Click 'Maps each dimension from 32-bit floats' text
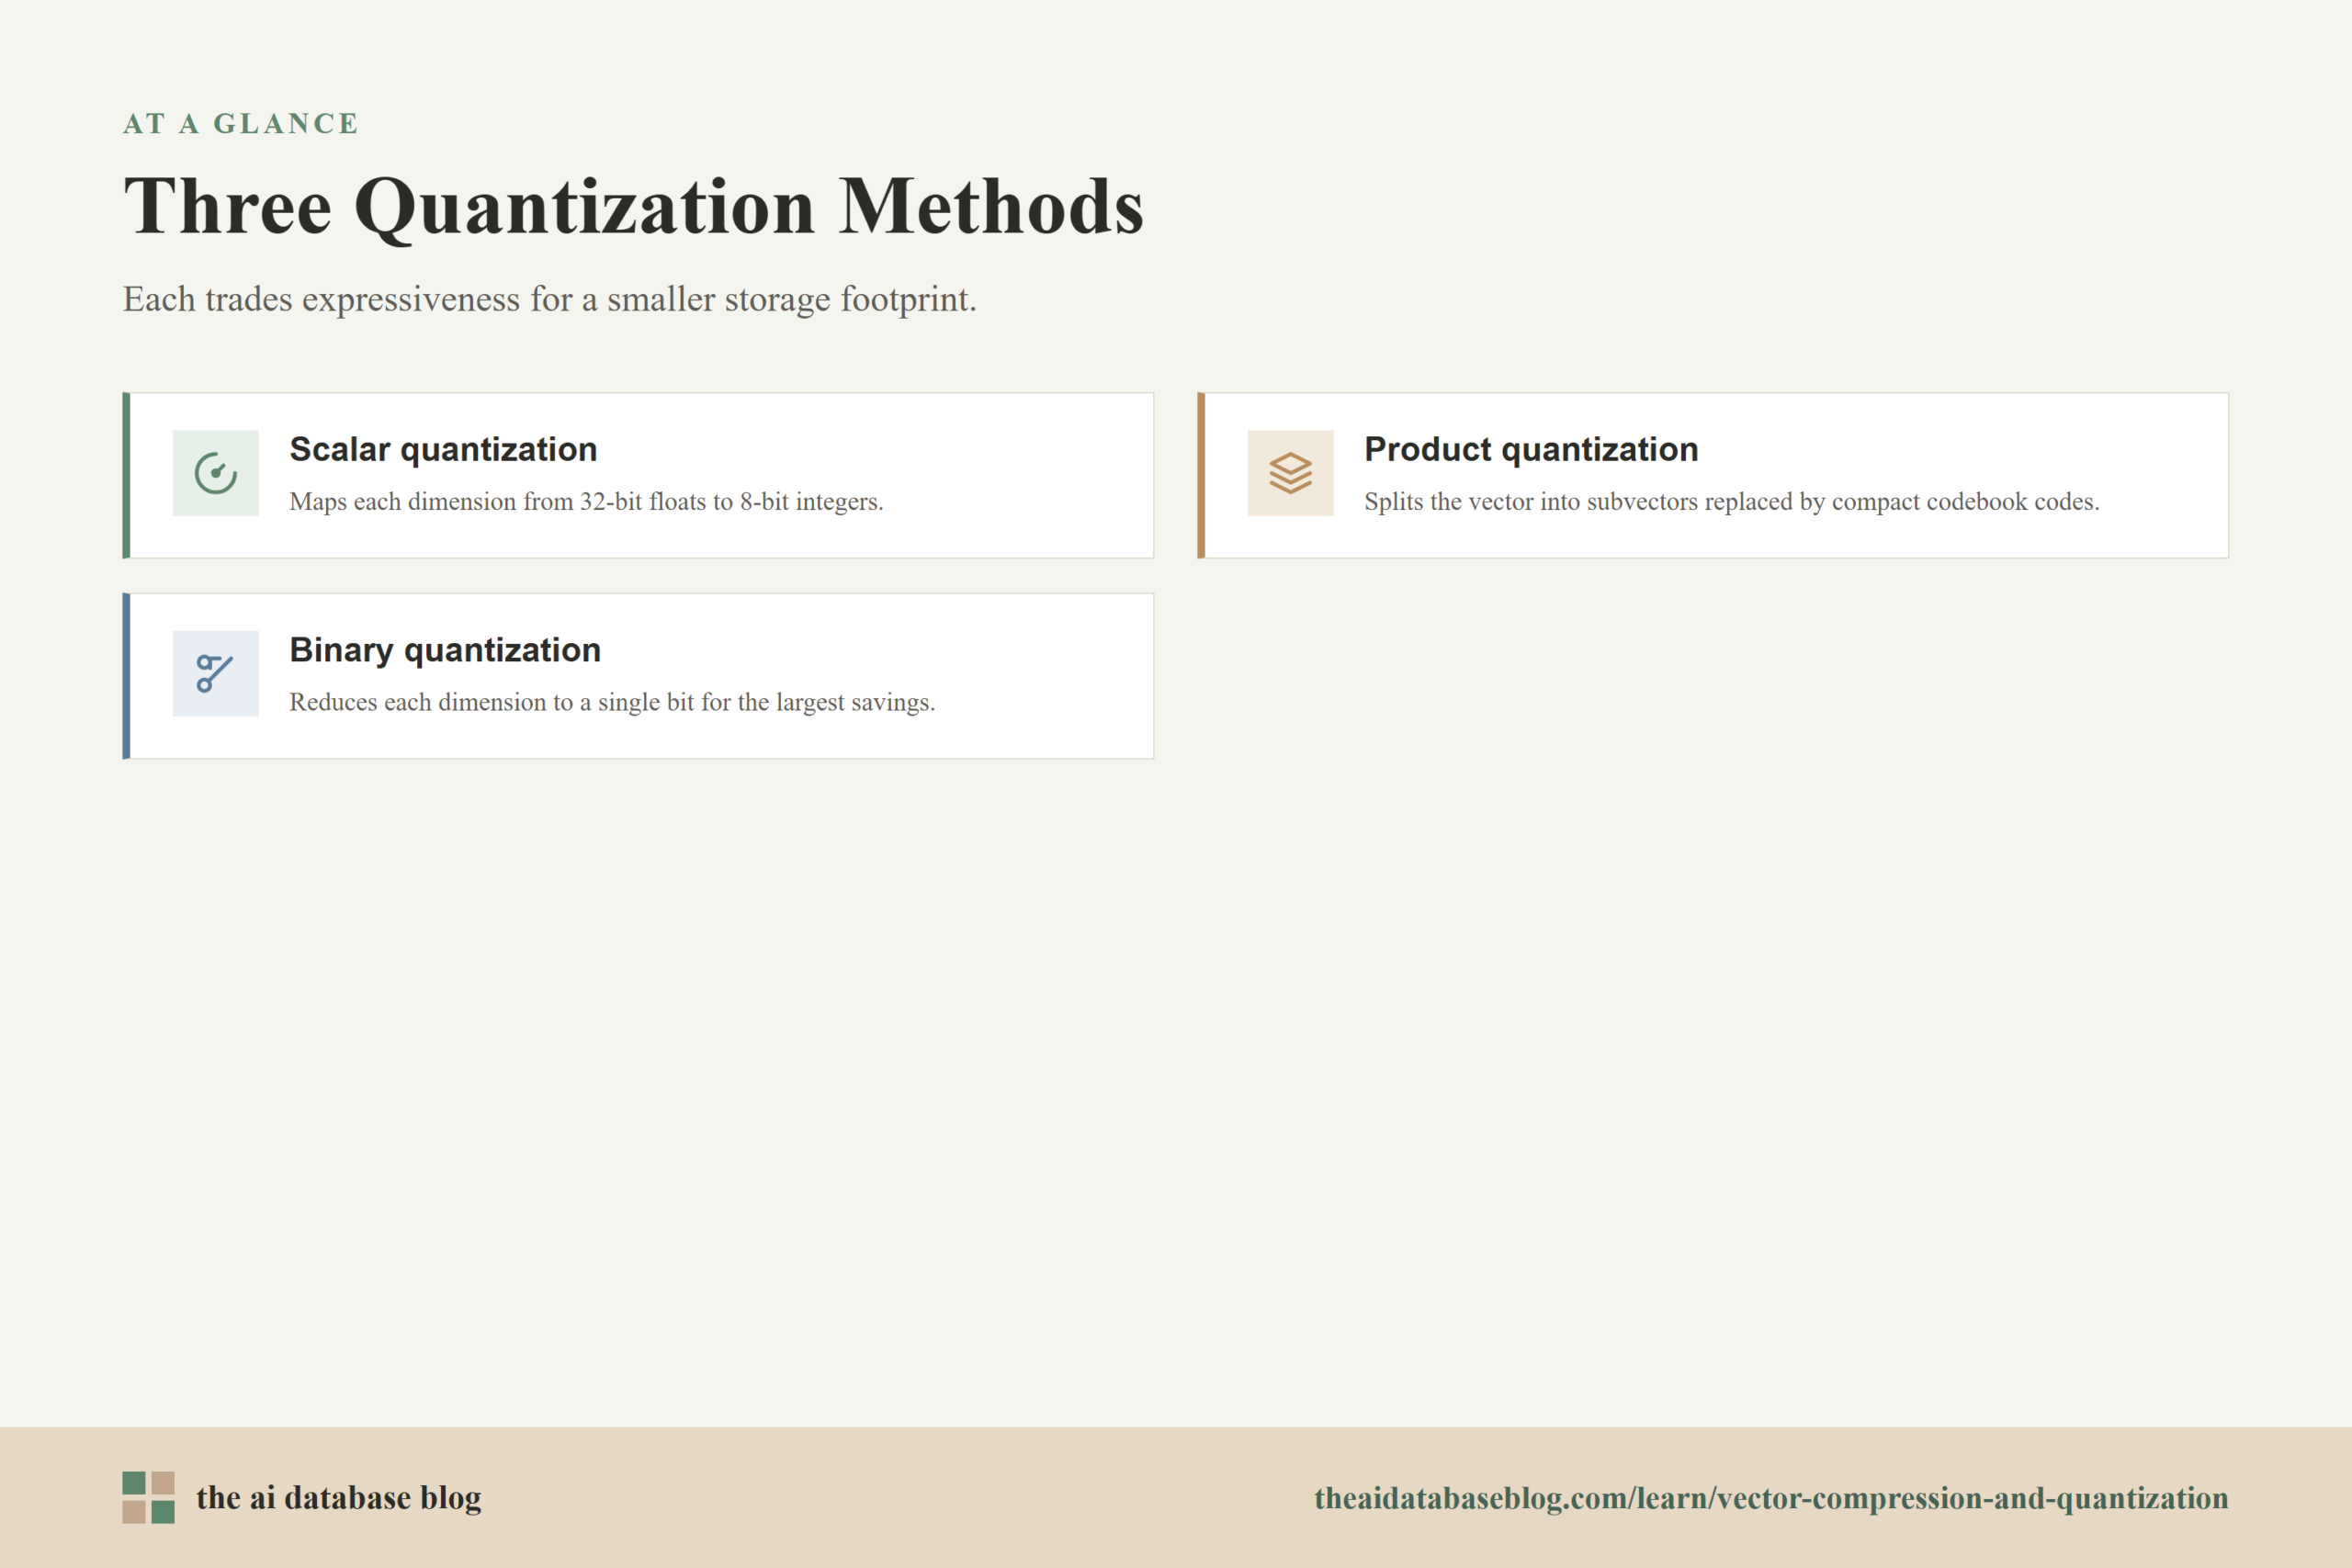2352x1568 pixels. tap(586, 502)
